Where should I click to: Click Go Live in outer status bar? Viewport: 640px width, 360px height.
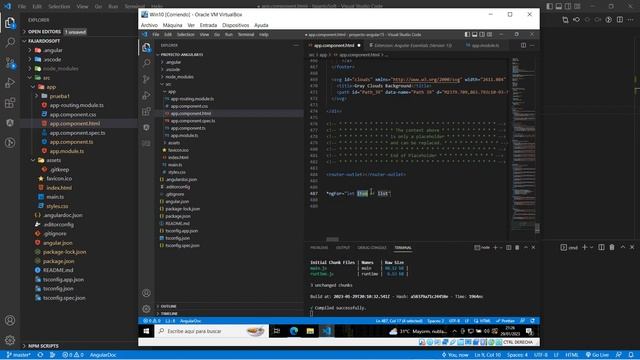click(598, 355)
